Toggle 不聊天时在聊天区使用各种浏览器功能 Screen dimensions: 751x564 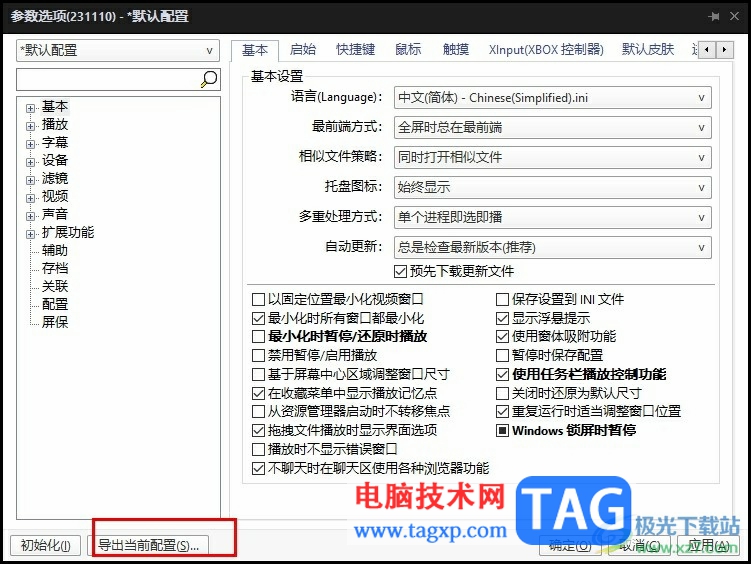[x=258, y=468]
